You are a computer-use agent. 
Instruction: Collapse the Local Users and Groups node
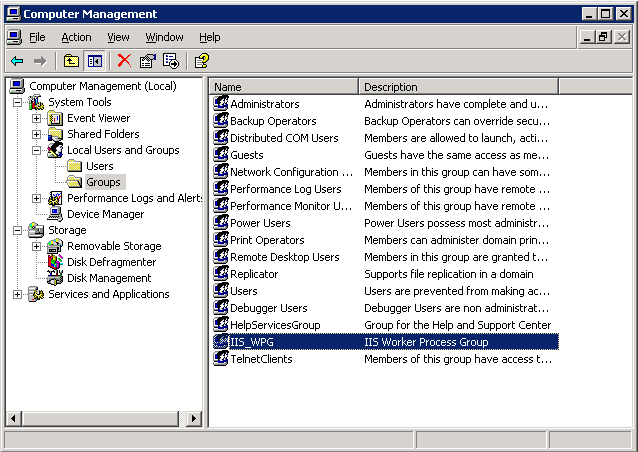pos(36,150)
